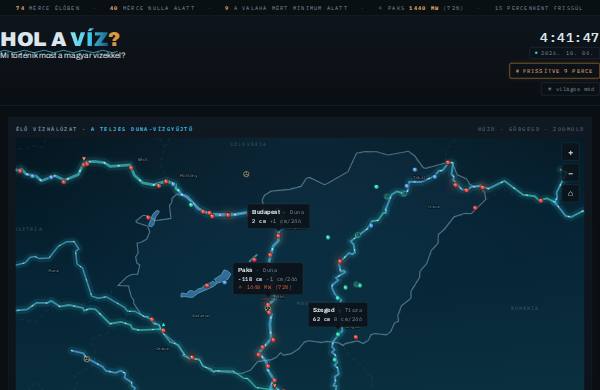Click the circular marker north of Budapest

pyautogui.click(x=246, y=174)
